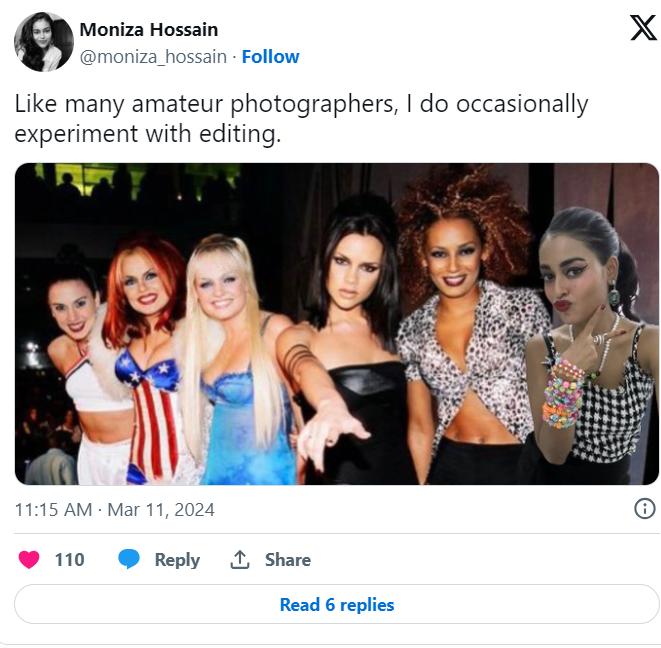Open Read 6 replies

(x=337, y=604)
